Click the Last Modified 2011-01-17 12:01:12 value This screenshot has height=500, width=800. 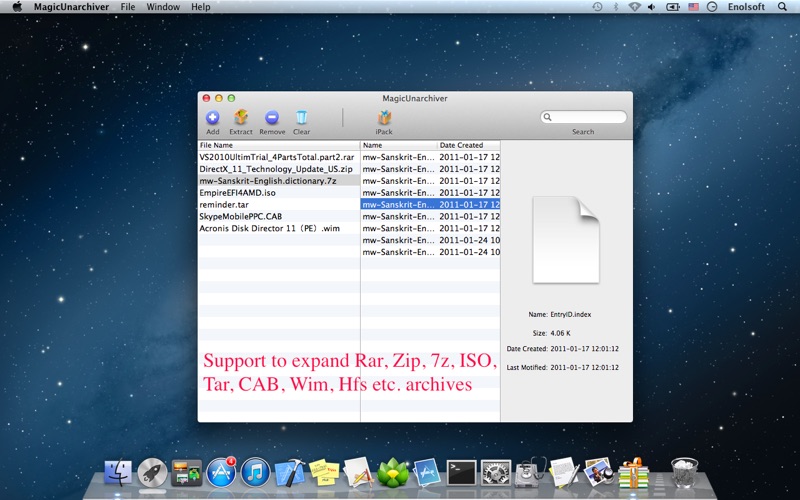(x=584, y=367)
